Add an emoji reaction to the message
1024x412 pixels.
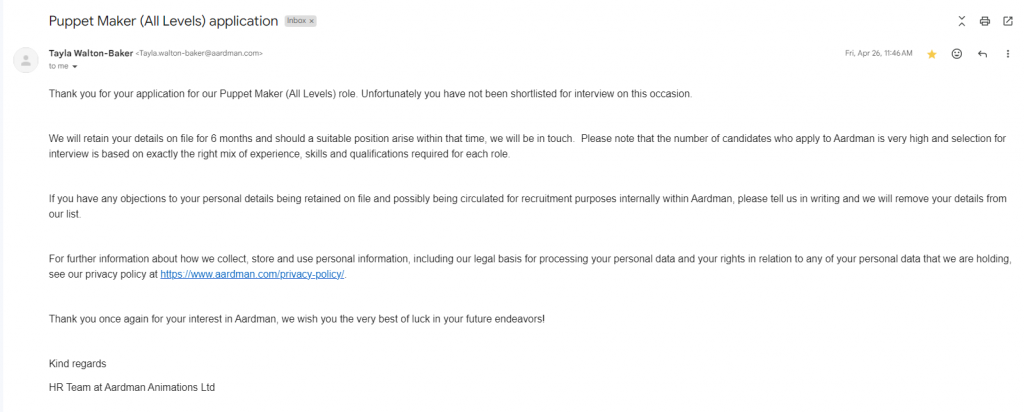[x=957, y=54]
